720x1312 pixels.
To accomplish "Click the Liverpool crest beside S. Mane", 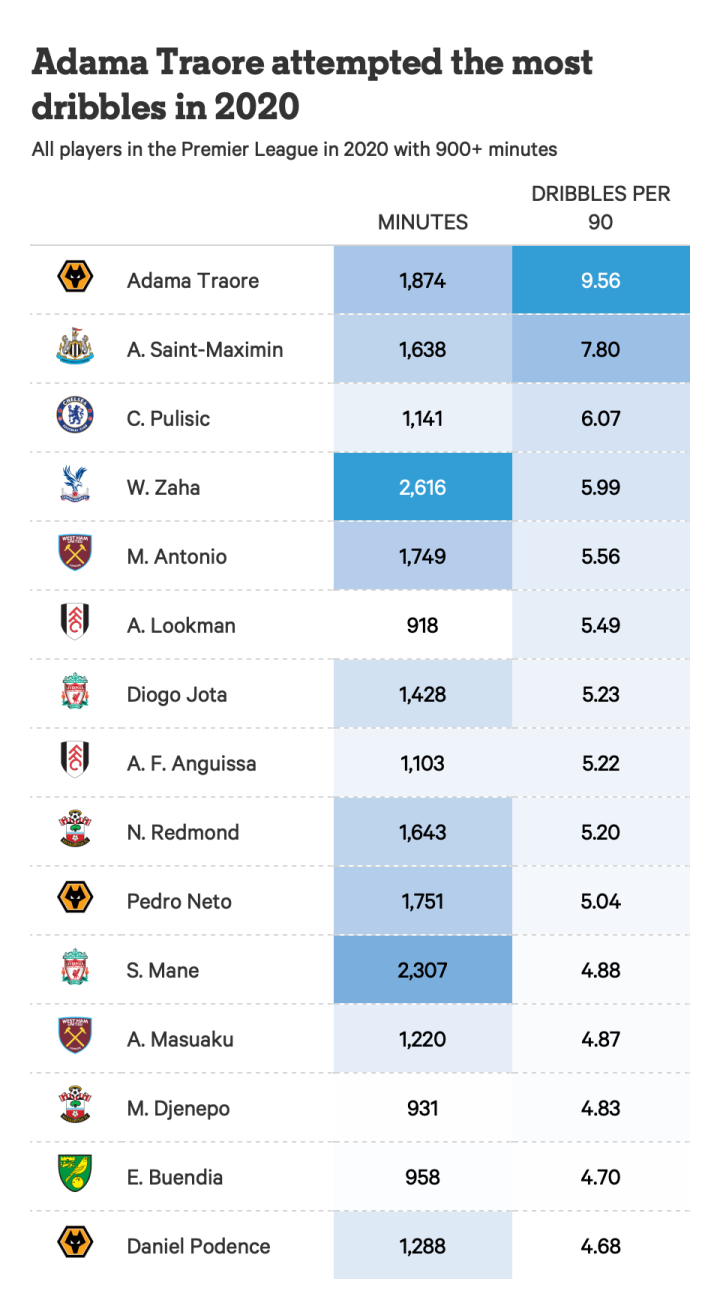I will [x=75, y=969].
